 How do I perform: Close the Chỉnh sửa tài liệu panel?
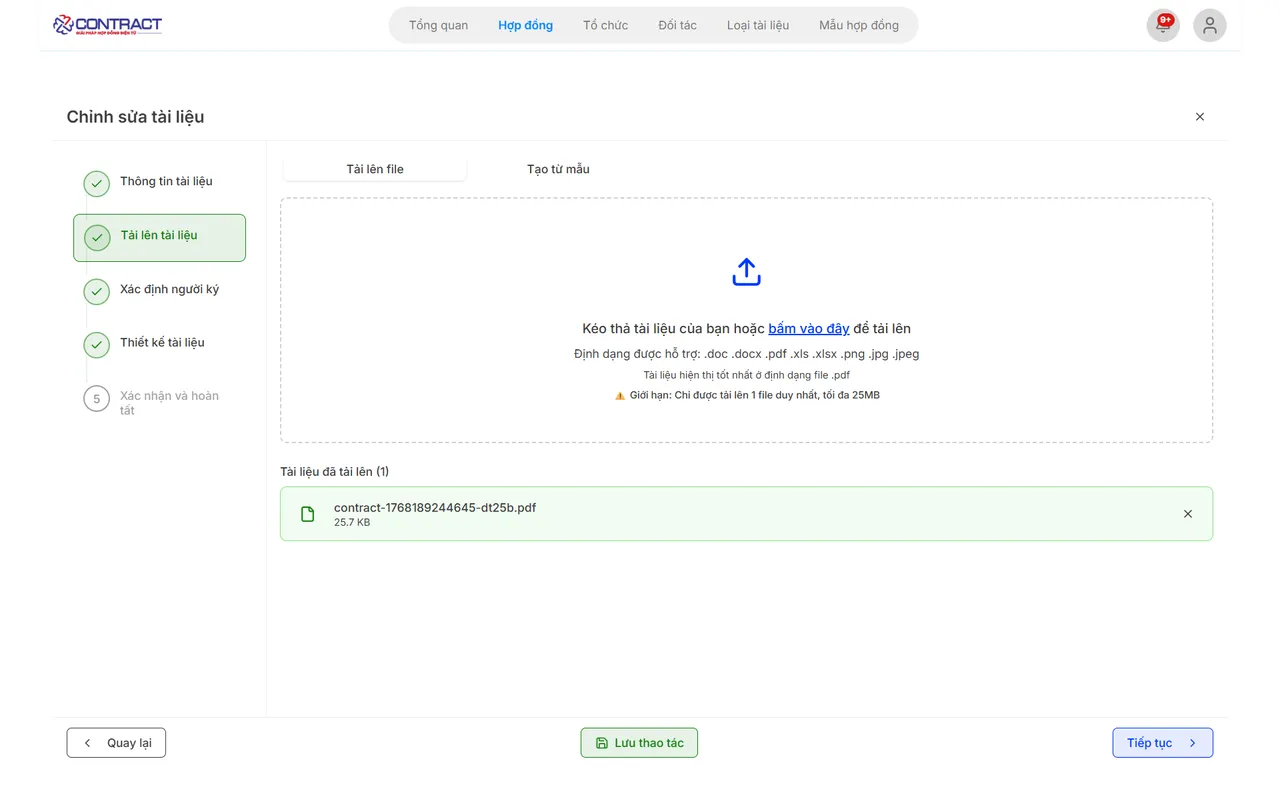coord(1199,117)
